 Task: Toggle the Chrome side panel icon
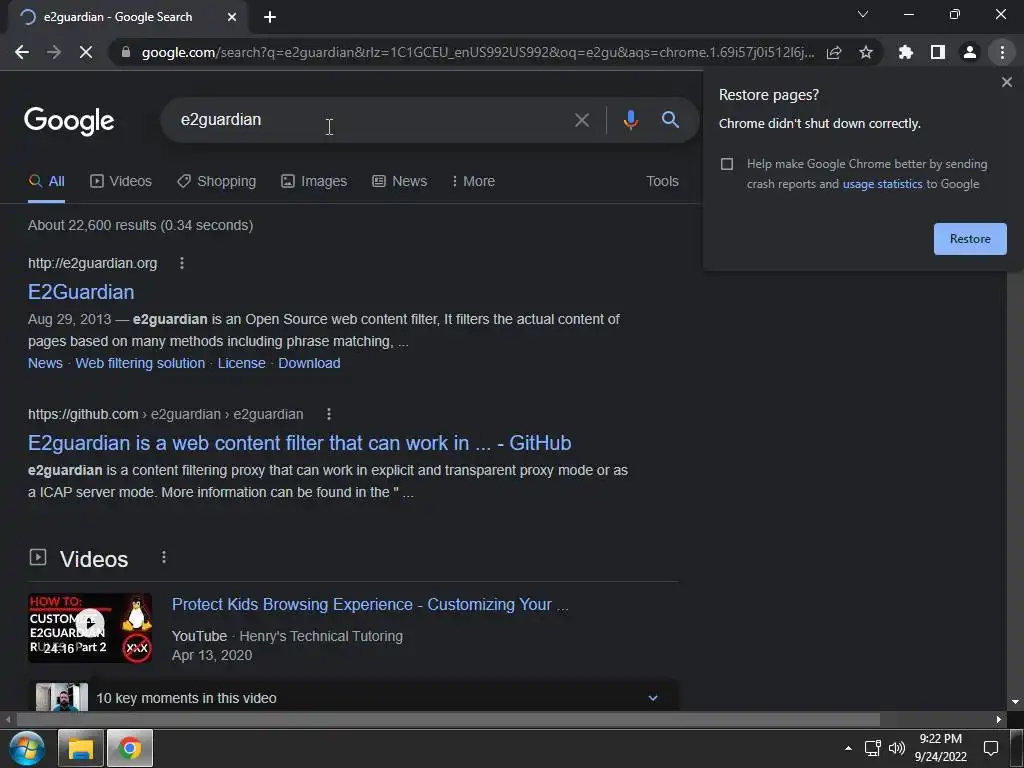(938, 52)
